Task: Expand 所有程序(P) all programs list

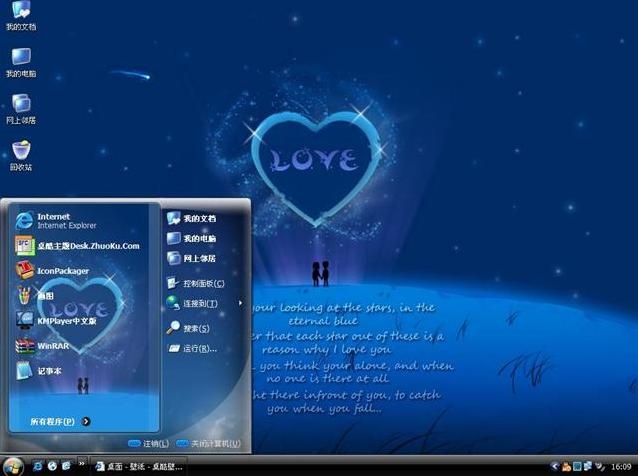Action: 60,421
